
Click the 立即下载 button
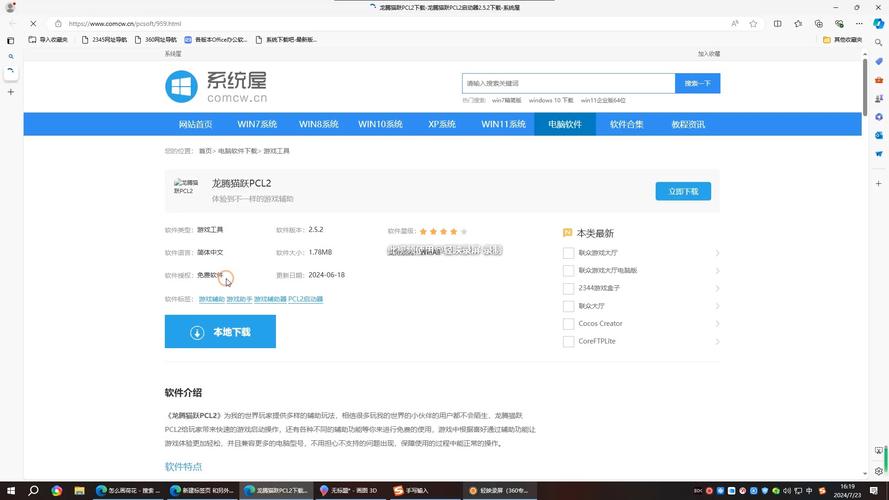point(683,192)
